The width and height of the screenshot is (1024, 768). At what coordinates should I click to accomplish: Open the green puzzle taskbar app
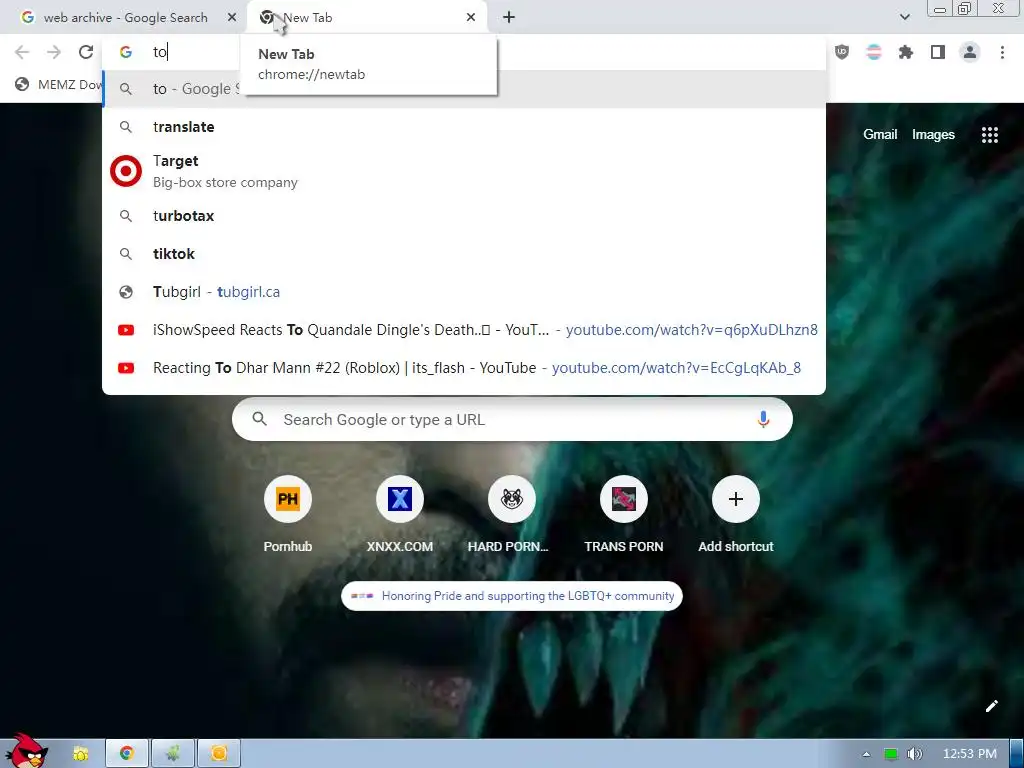pyautogui.click(x=173, y=754)
